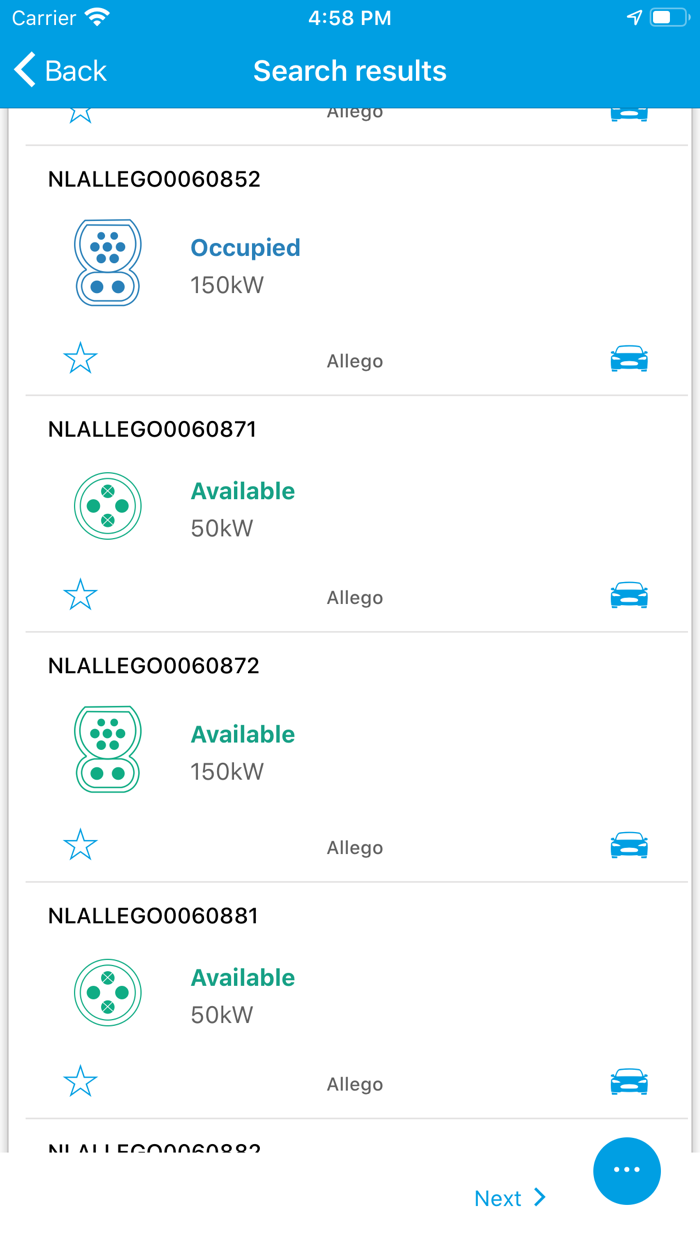700x1244 pixels.
Task: Tap the car navigation icon for NLALLEGO0060852
Action: 628,357
